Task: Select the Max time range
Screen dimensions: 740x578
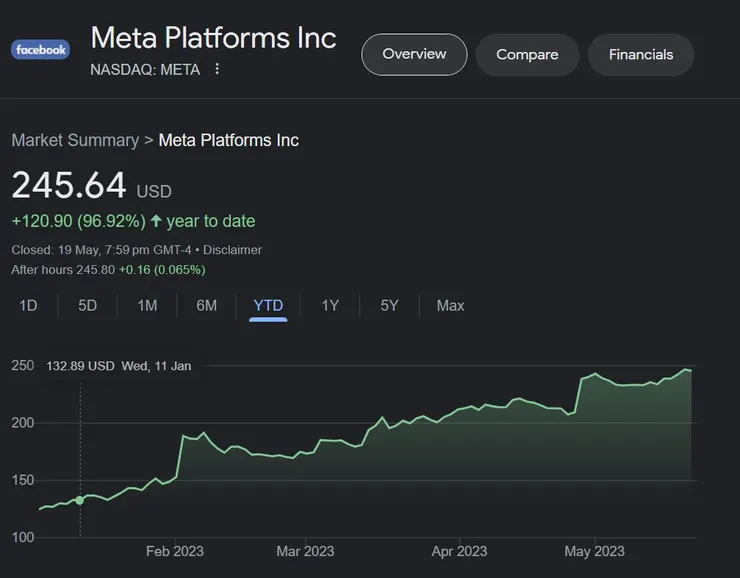Action: [450, 306]
